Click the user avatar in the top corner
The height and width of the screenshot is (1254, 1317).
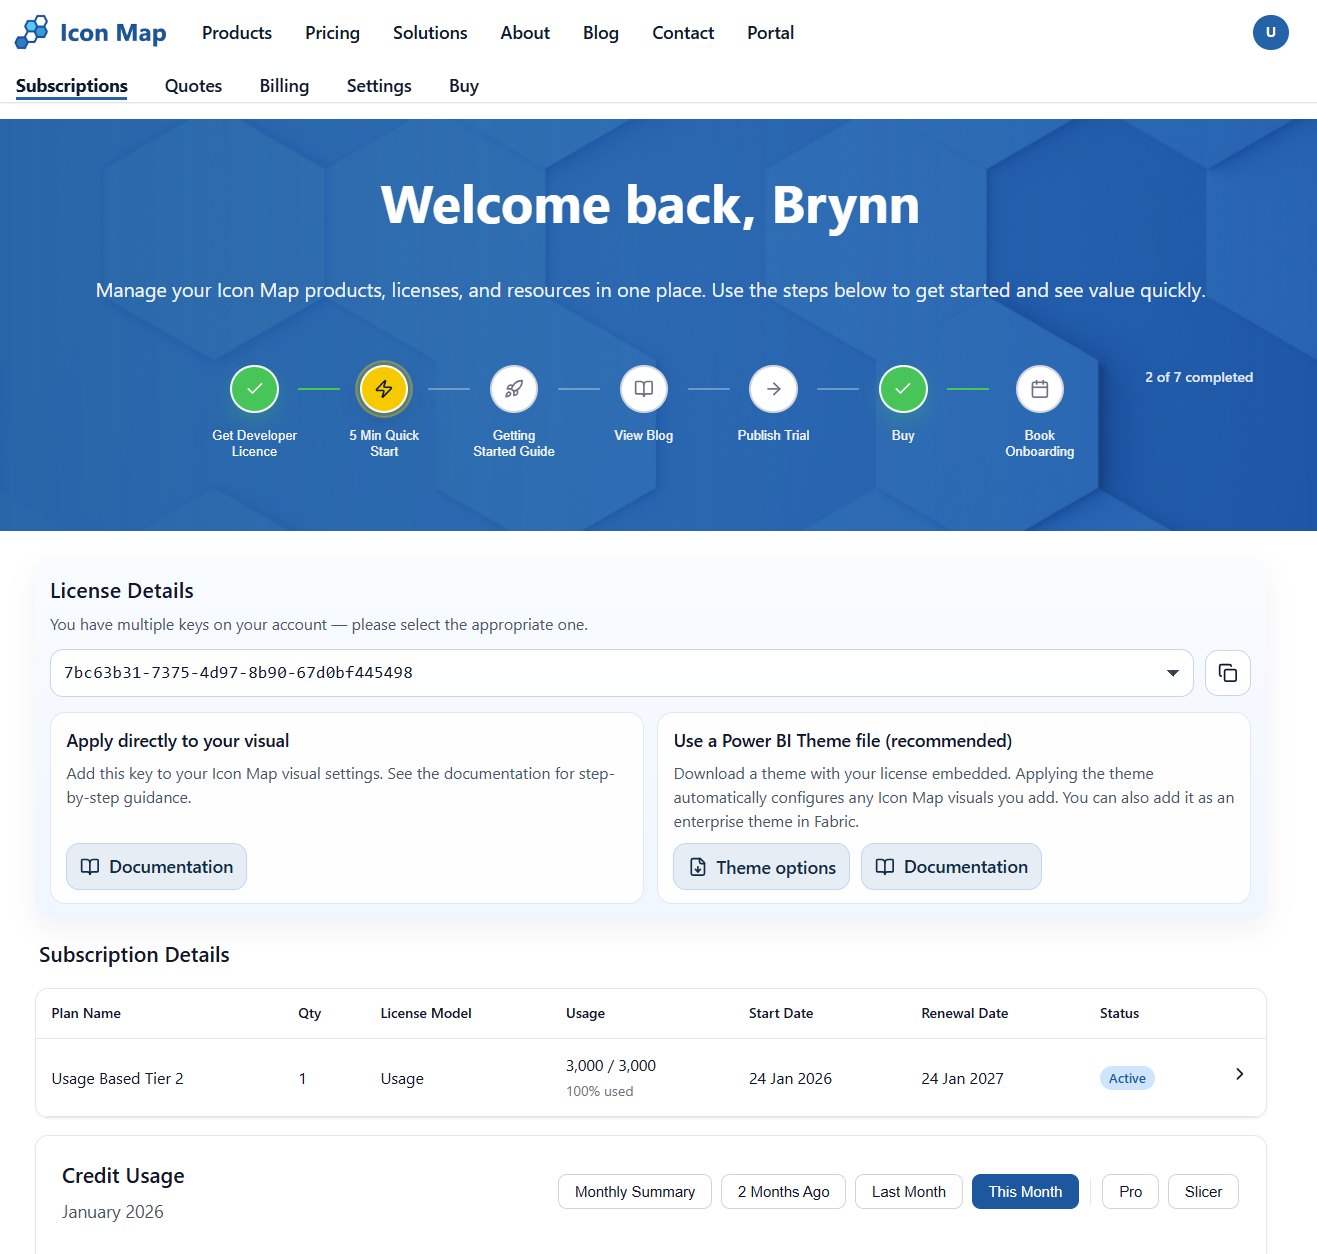tap(1270, 32)
